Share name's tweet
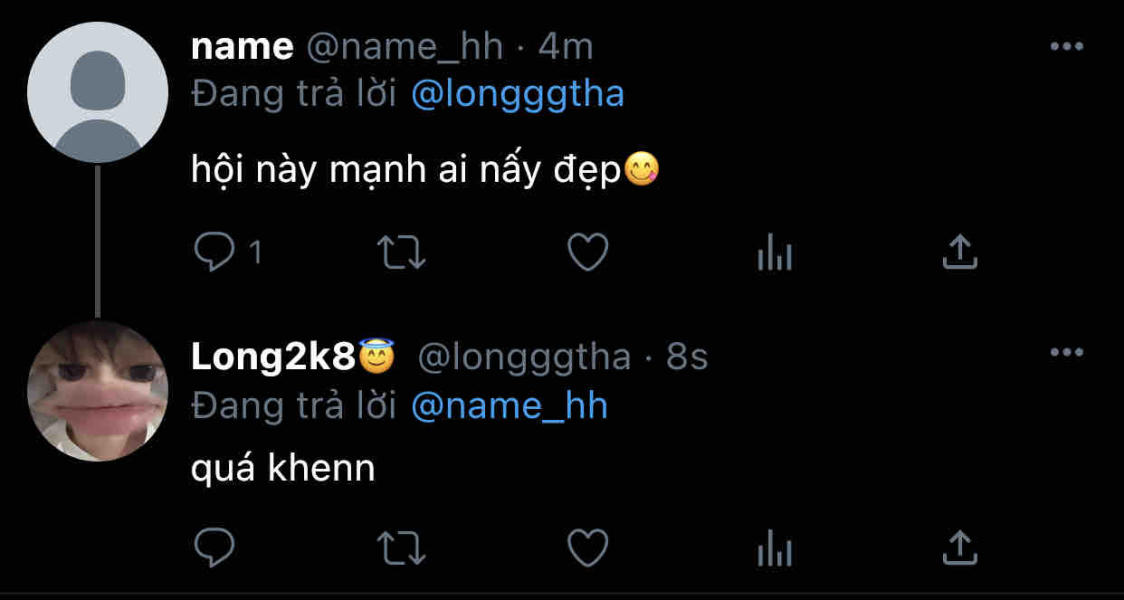This screenshot has height=600, width=1124. [x=959, y=253]
